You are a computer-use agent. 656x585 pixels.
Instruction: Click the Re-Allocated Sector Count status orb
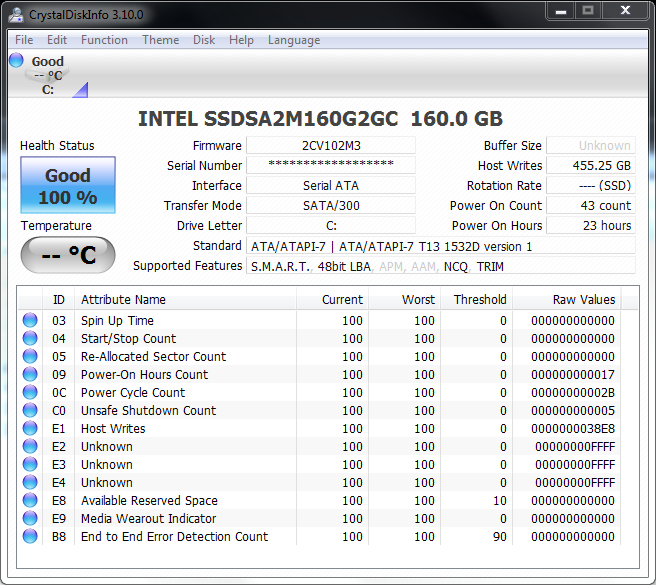(30, 356)
